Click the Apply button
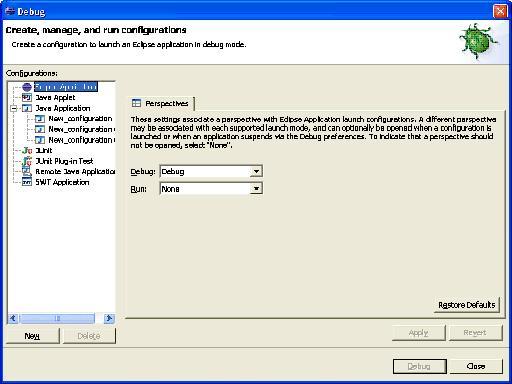The height and width of the screenshot is (384, 512). tap(419, 333)
